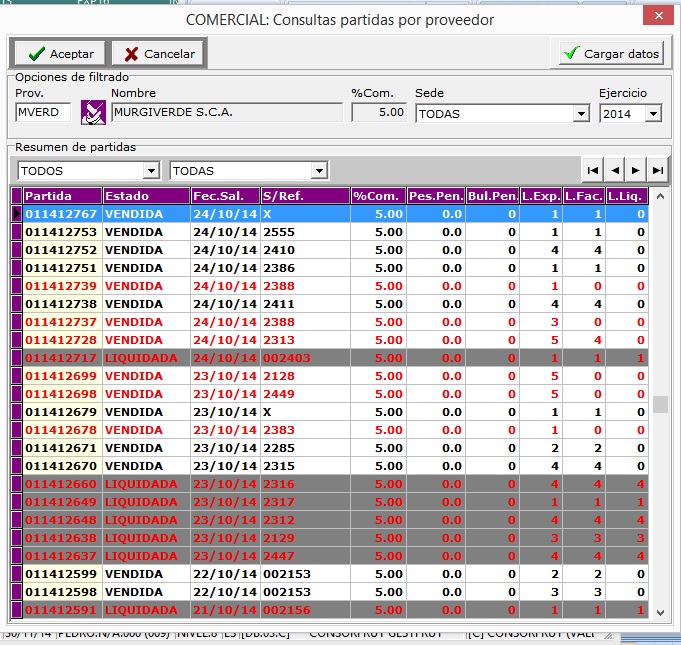Image resolution: width=681 pixels, height=645 pixels.
Task: Focus the Prov. input field containing MVERD
Action: coord(43,113)
